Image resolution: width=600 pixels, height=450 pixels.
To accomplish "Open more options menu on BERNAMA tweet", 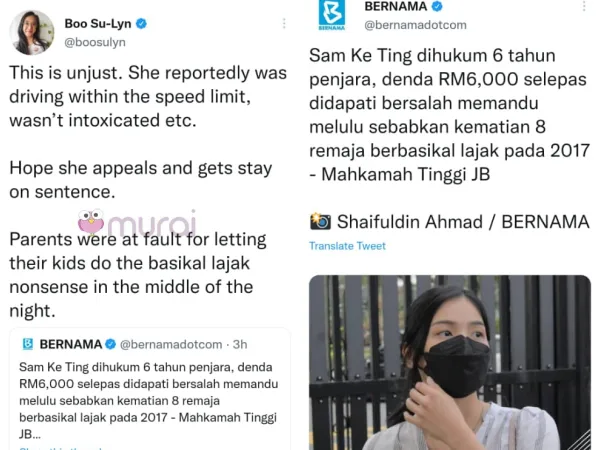I will point(584,6).
